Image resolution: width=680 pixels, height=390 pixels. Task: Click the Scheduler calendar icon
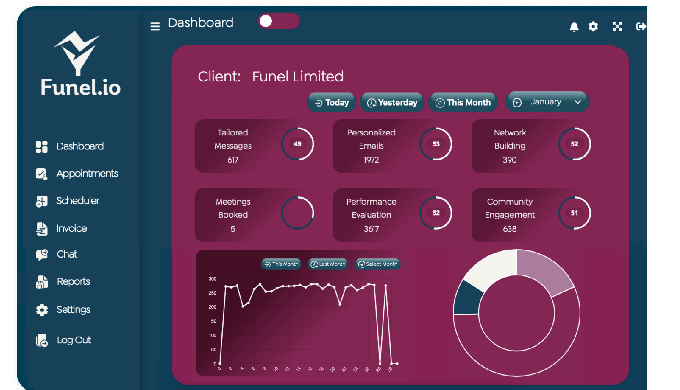[x=42, y=201]
